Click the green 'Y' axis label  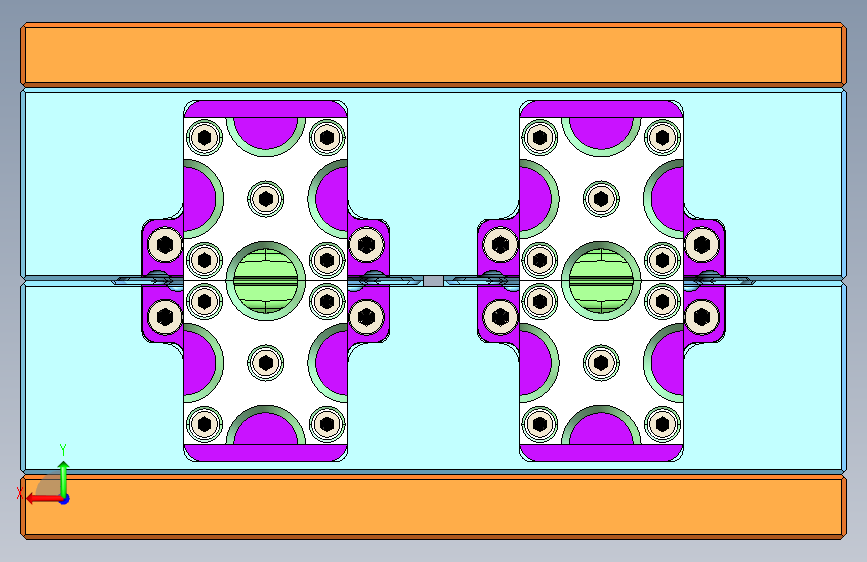coord(63,450)
